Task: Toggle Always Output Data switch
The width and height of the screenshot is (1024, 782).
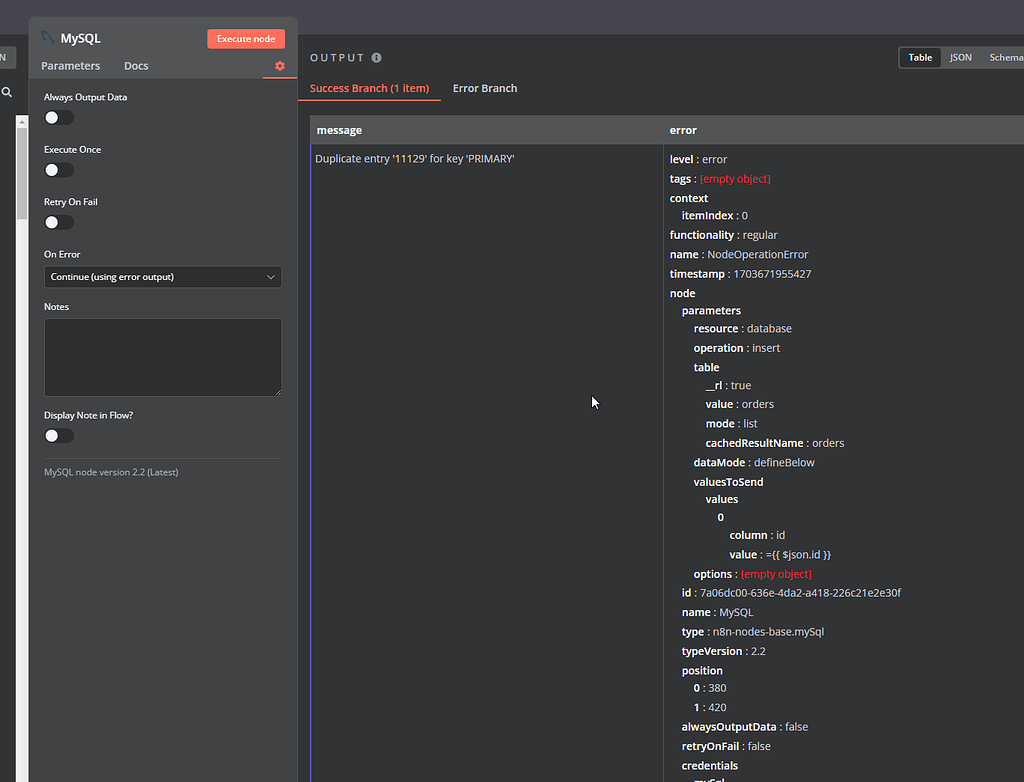Action: pos(59,118)
